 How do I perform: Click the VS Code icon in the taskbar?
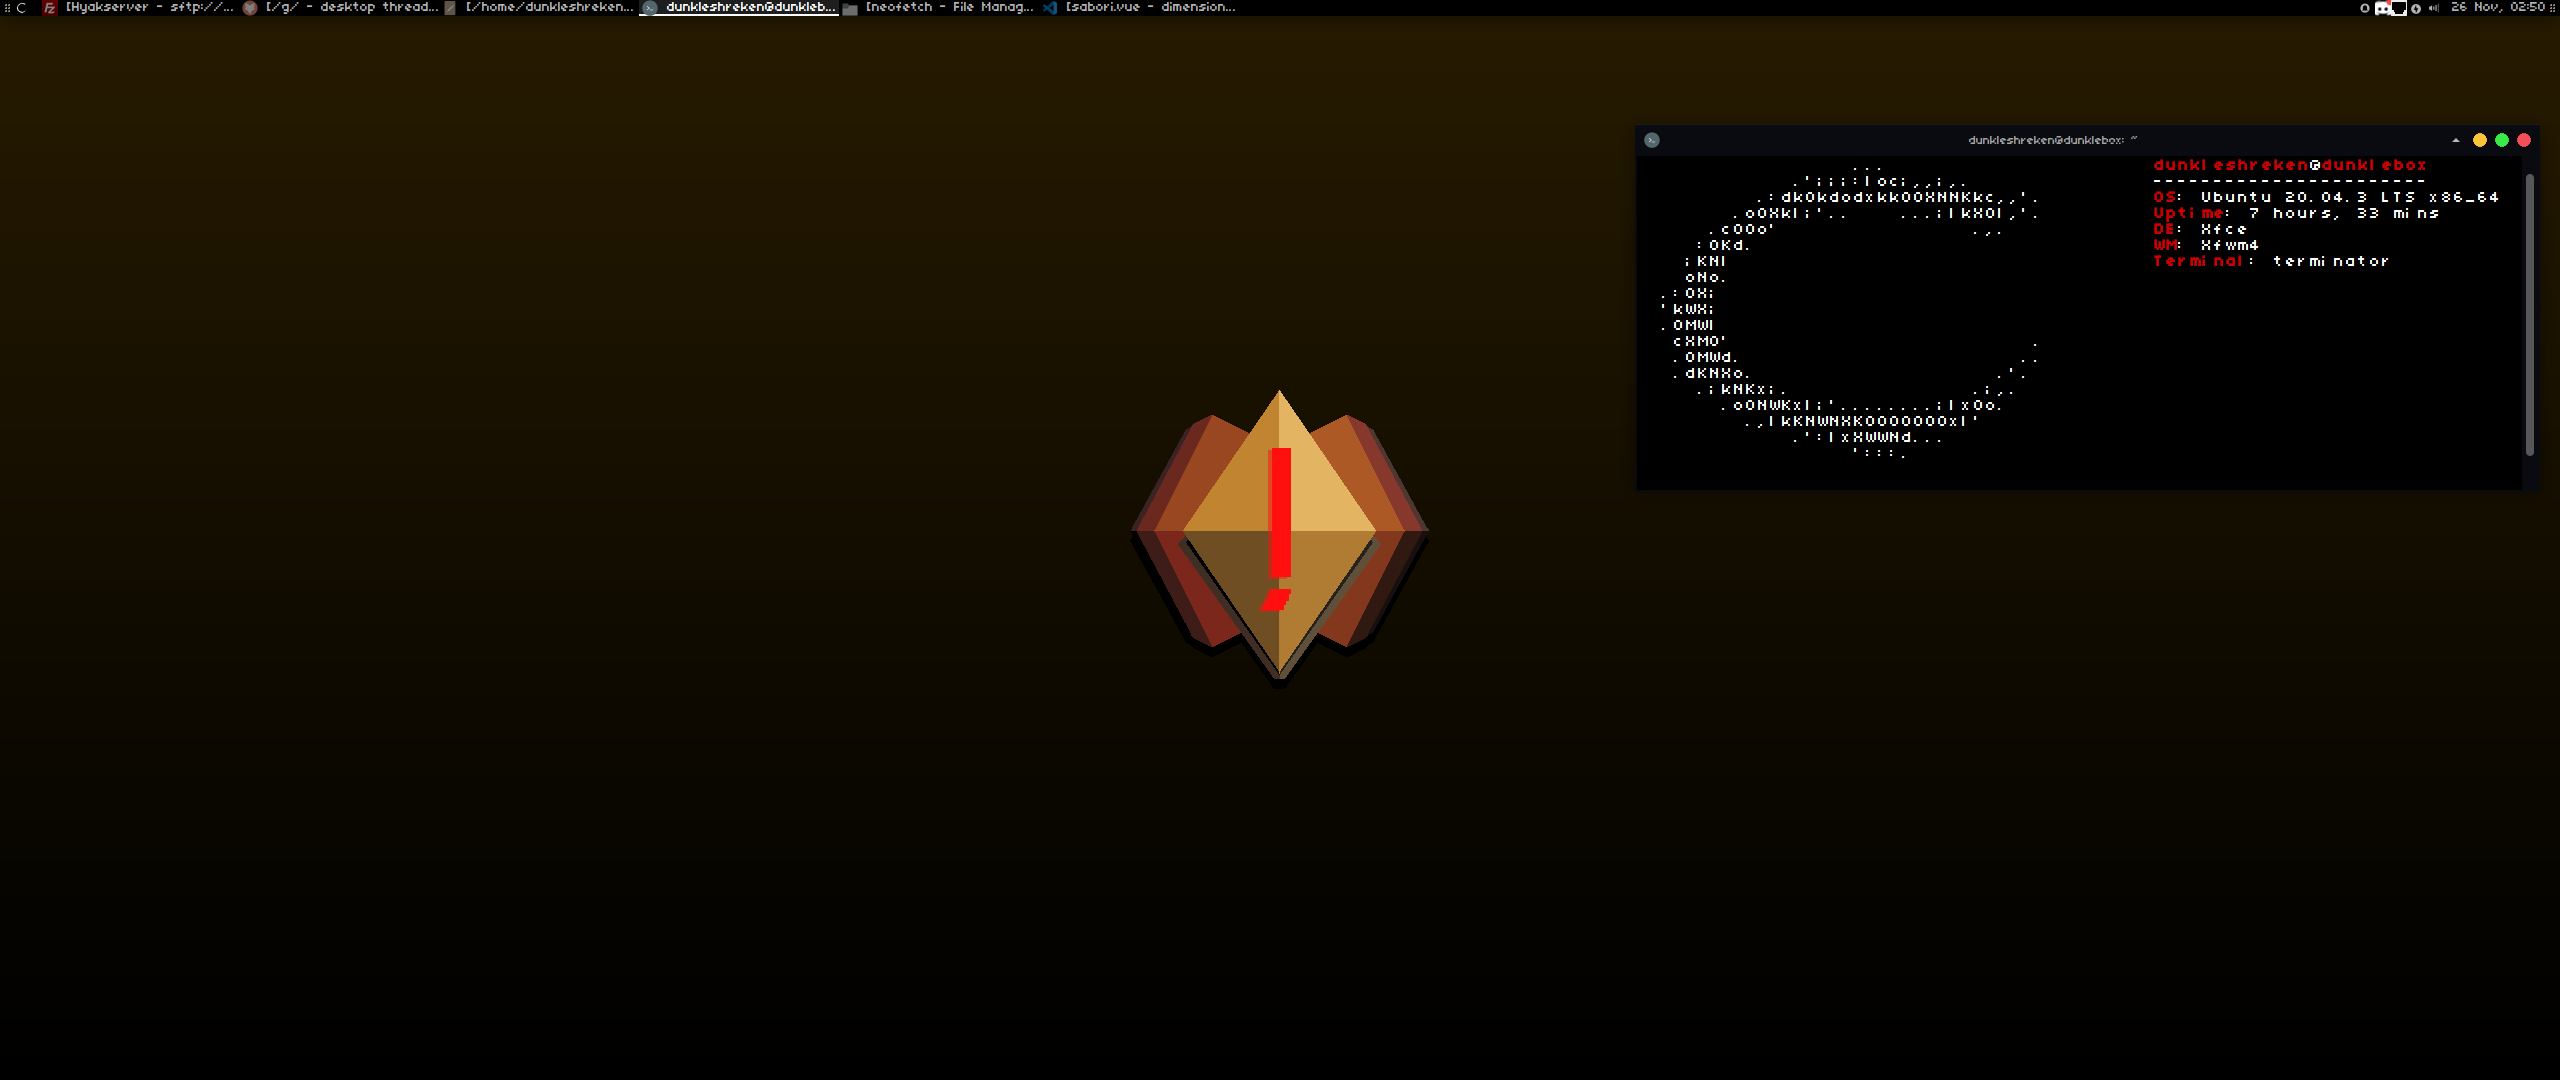point(1050,7)
